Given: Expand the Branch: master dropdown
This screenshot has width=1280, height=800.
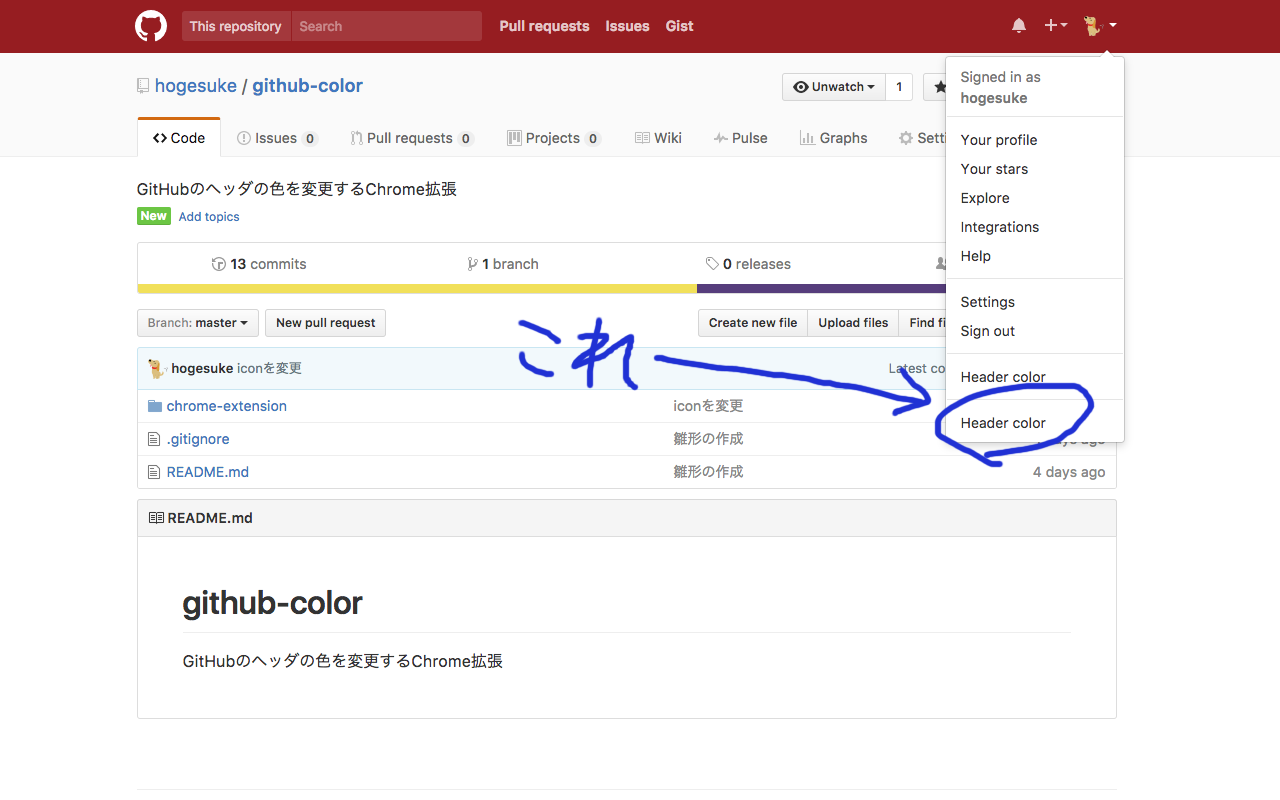Looking at the screenshot, I should point(198,323).
